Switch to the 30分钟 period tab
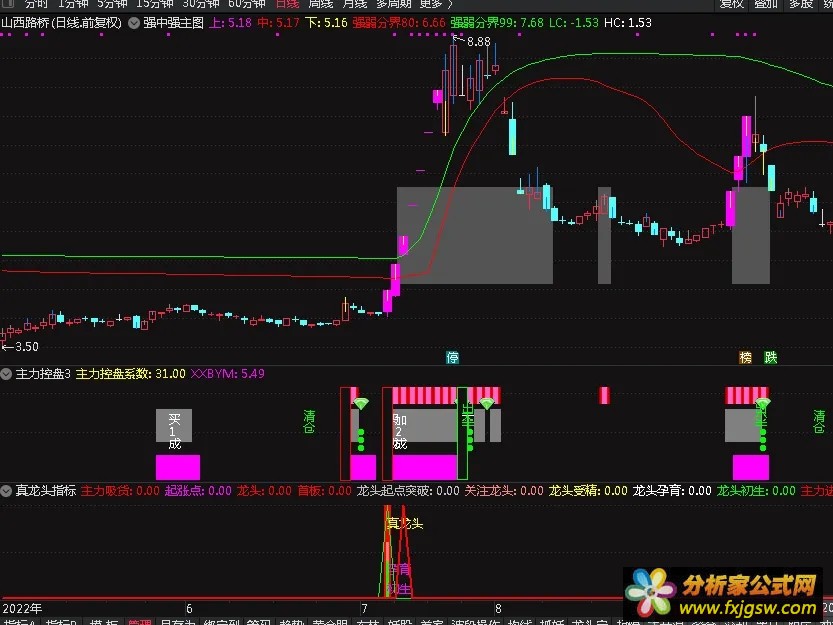833x625 pixels. point(201,4)
